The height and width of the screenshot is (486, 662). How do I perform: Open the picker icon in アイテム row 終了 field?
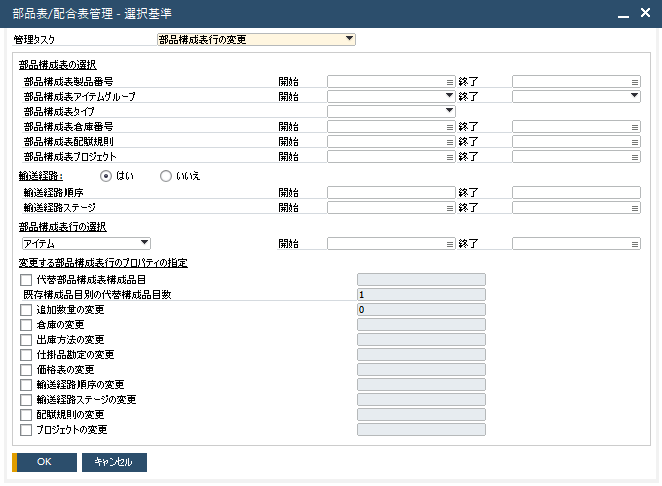(x=635, y=243)
